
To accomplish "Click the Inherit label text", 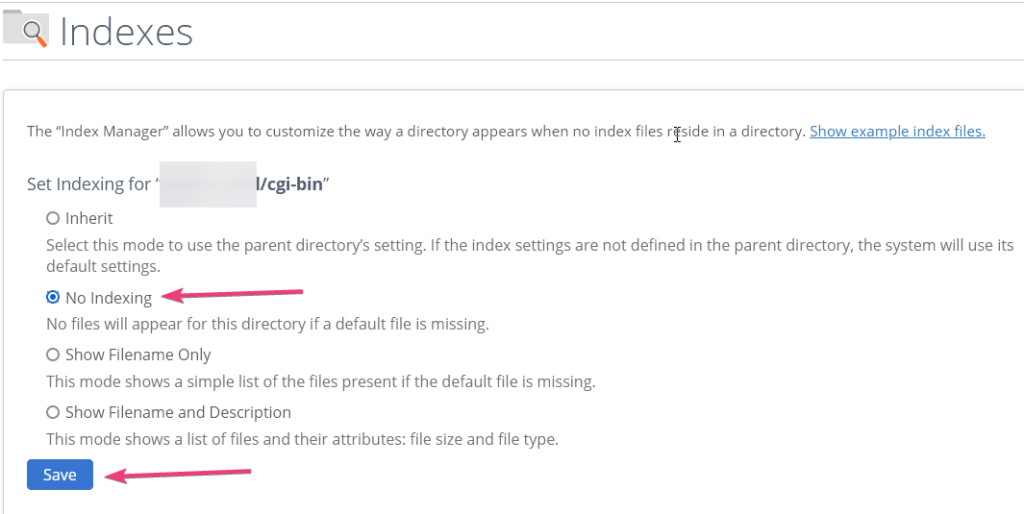I will click(x=89, y=218).
